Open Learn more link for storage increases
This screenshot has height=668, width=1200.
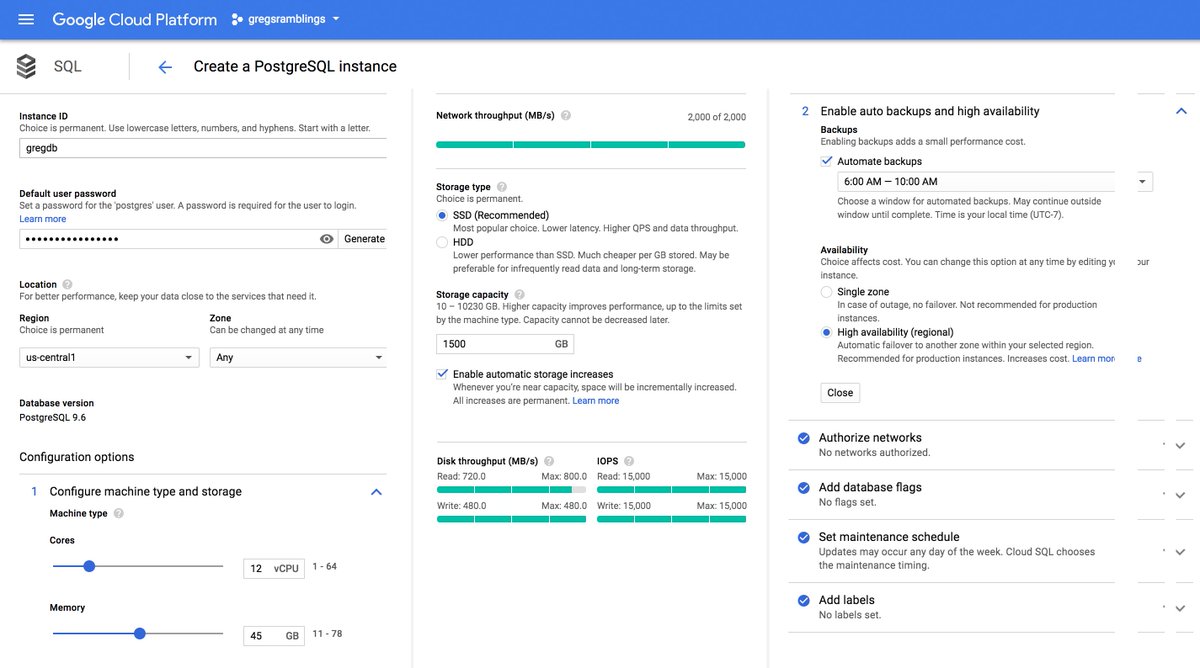pyautogui.click(x=596, y=401)
